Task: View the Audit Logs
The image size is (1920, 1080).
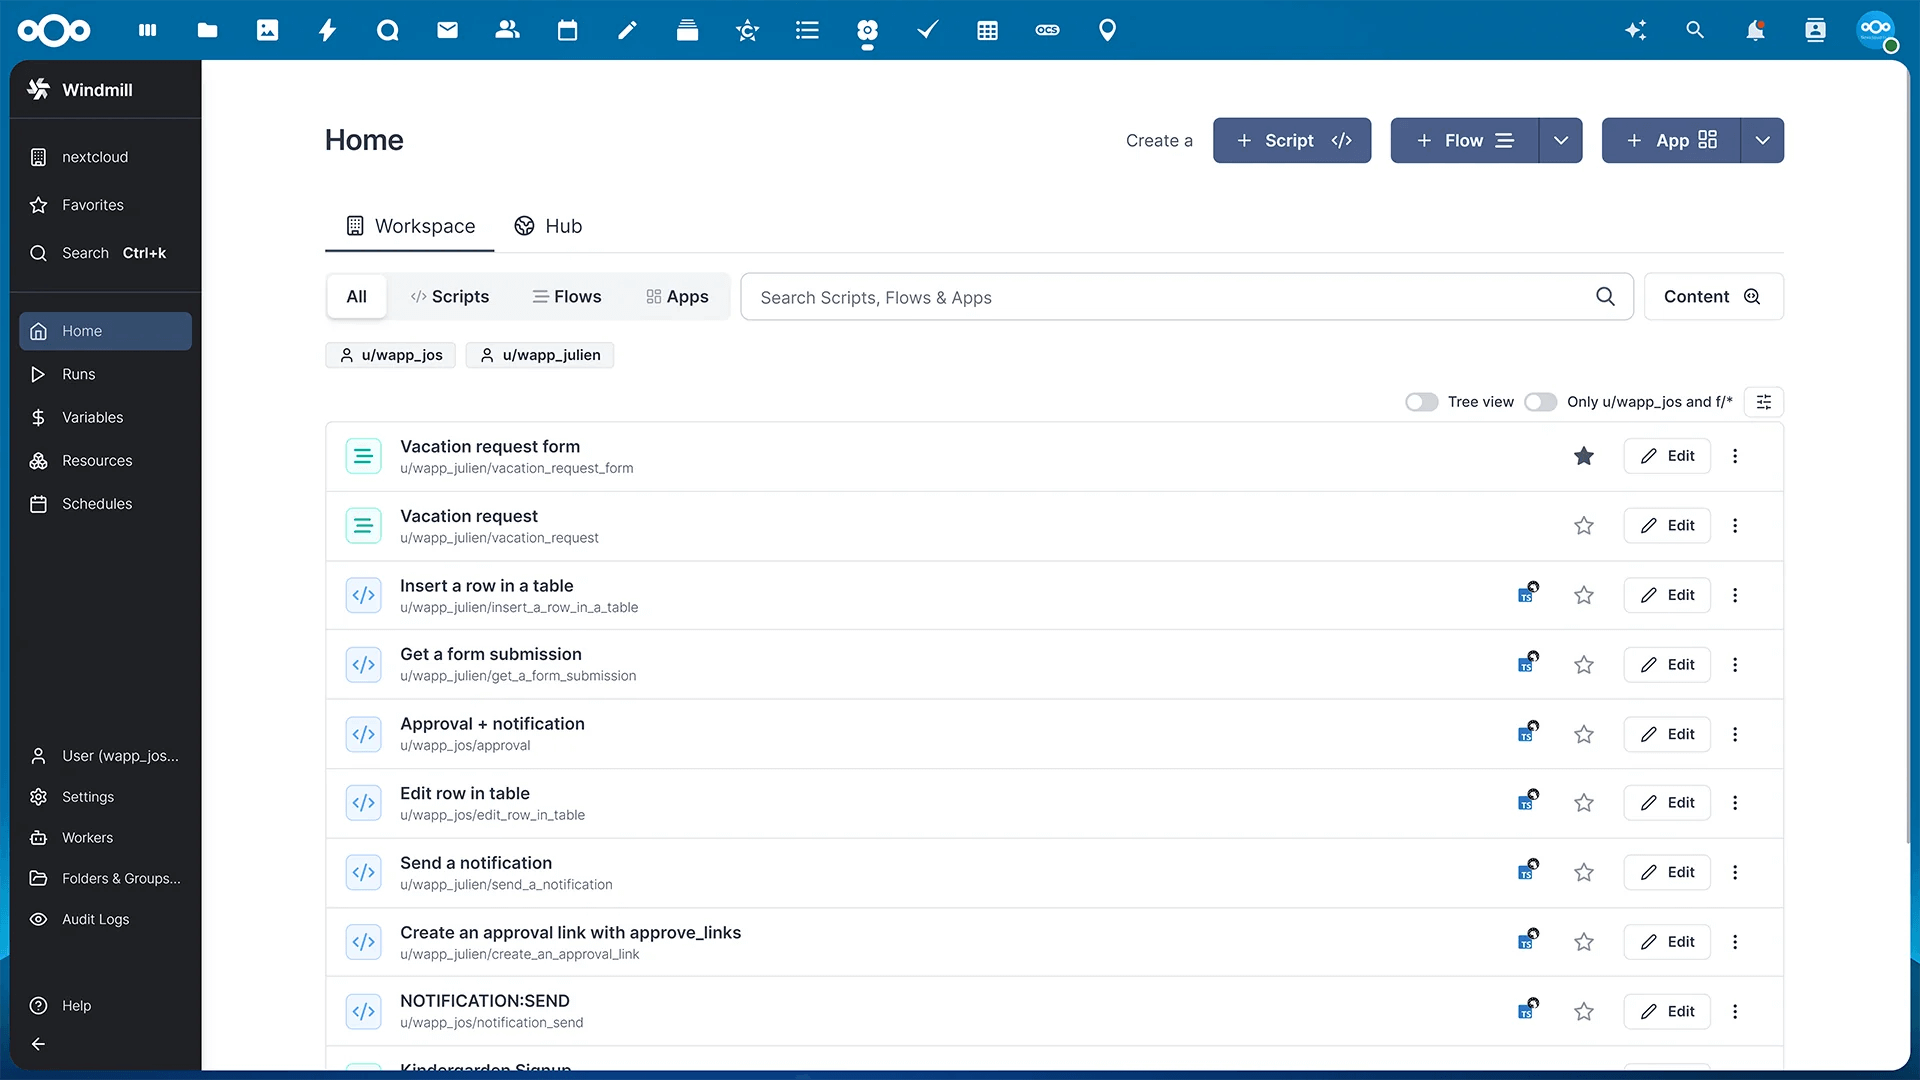Action: coord(95,919)
